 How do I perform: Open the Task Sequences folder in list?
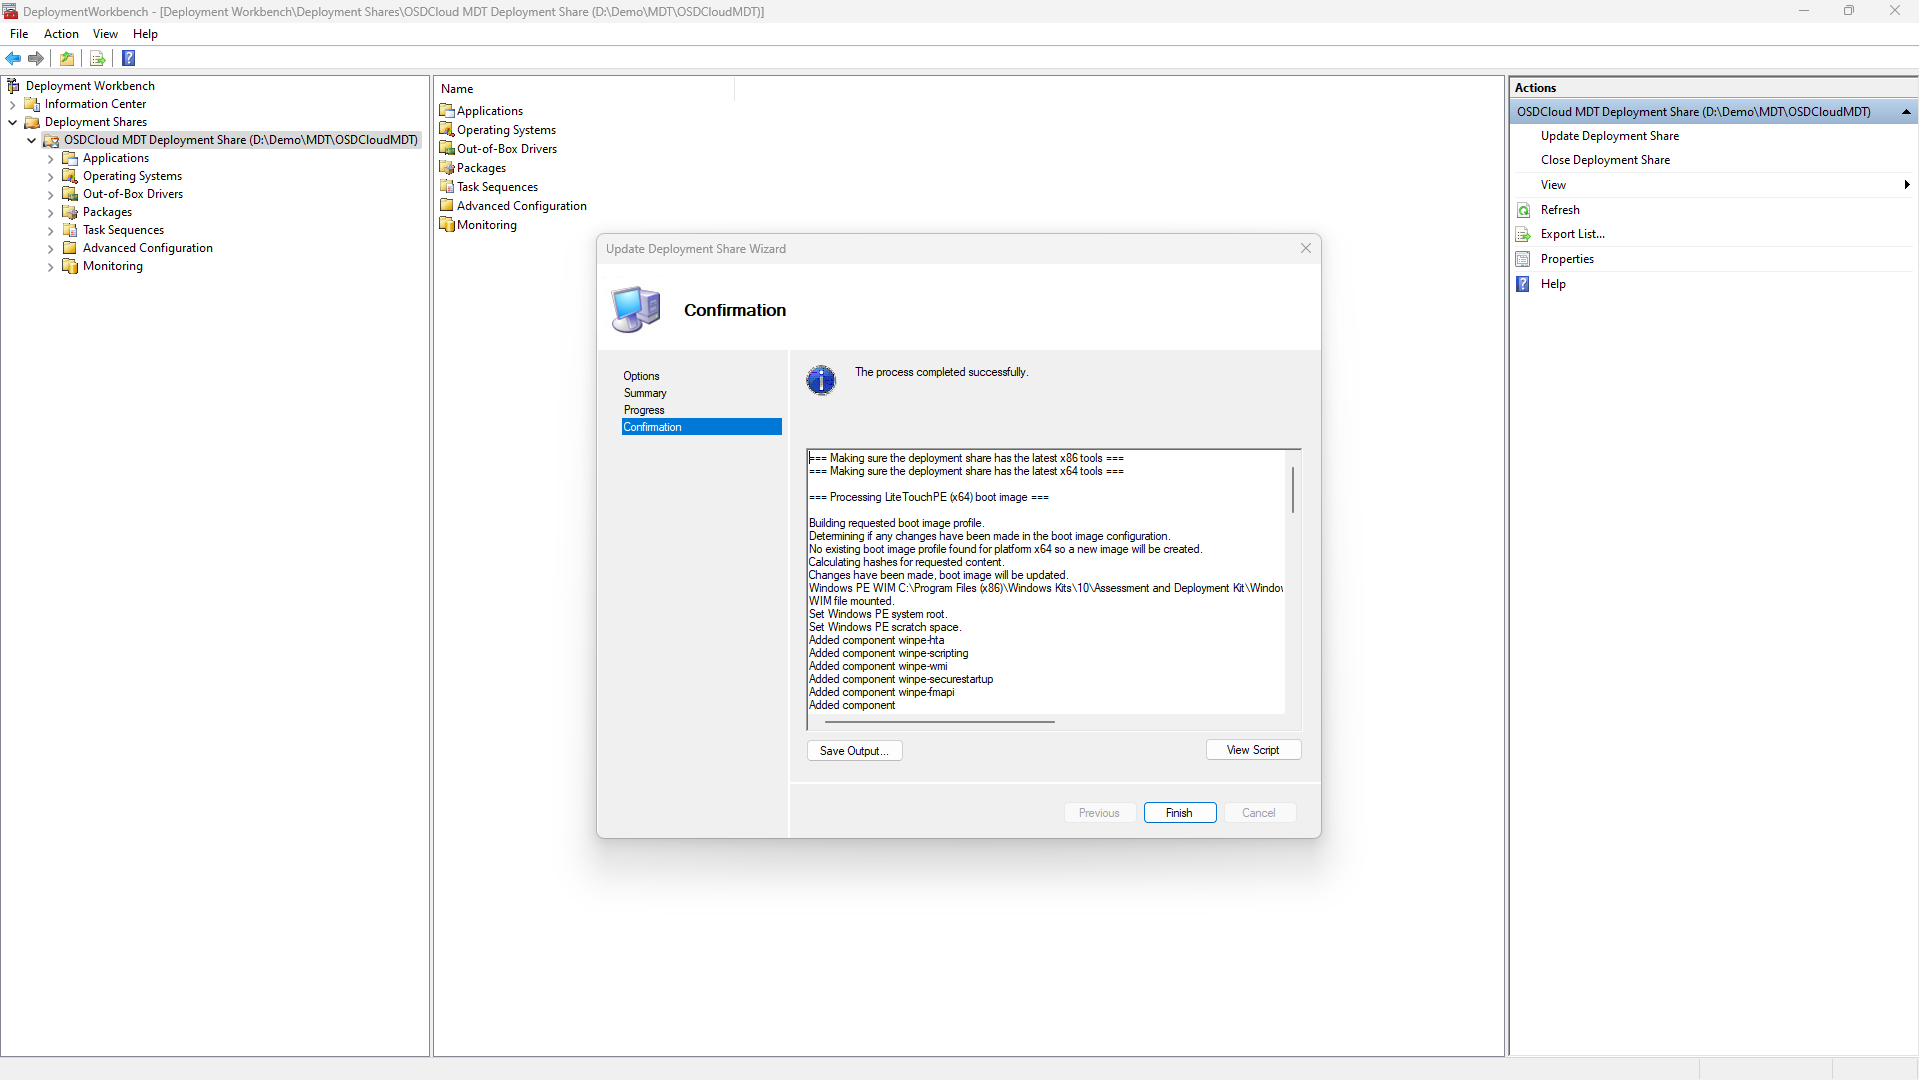click(497, 187)
